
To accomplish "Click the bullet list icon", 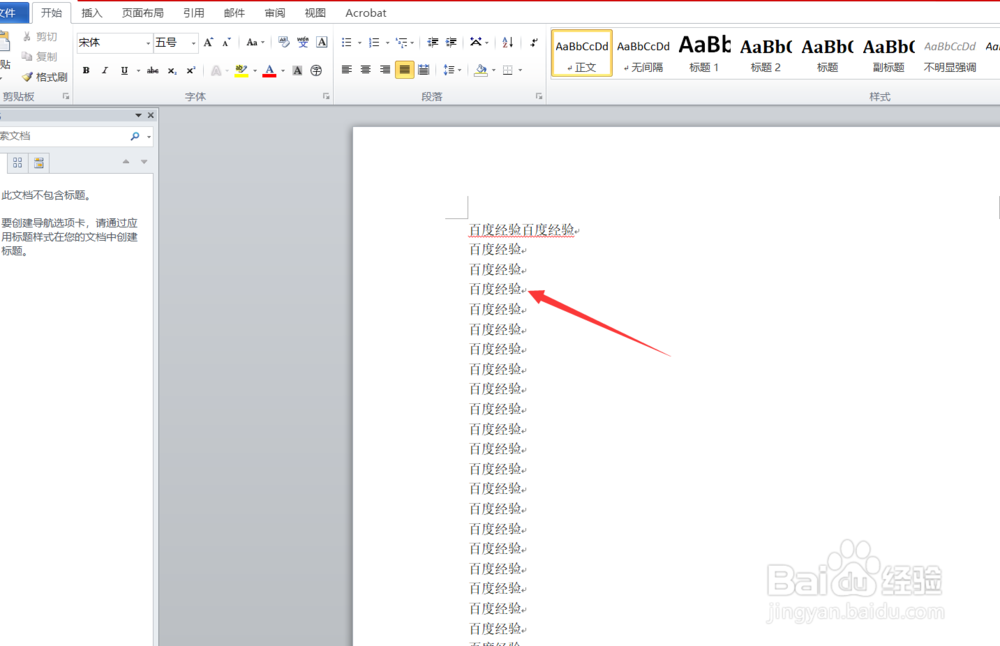I will [x=346, y=43].
